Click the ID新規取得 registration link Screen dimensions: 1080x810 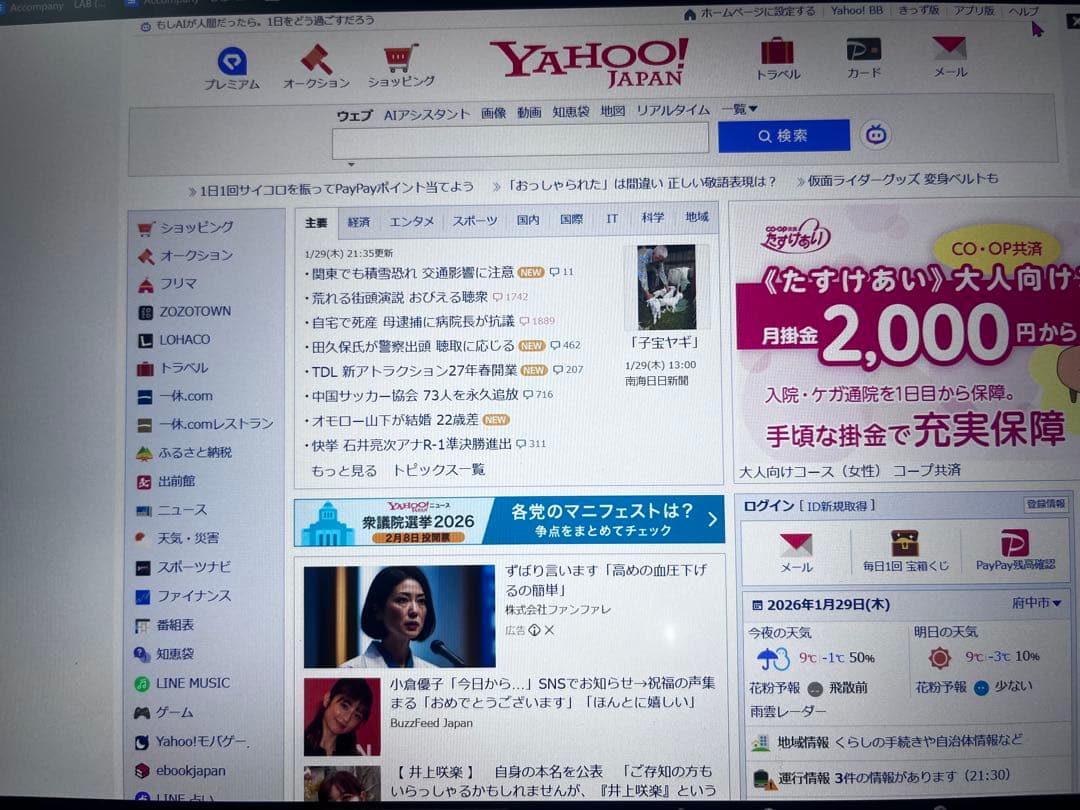(x=838, y=506)
